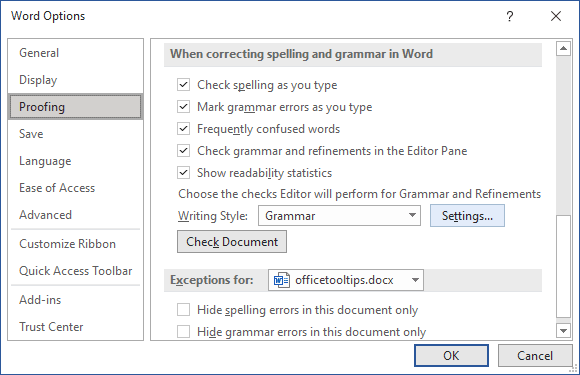Image resolution: width=580 pixels, height=375 pixels.
Task: Enable Hide grammar errors in this document only
Action: (x=183, y=332)
